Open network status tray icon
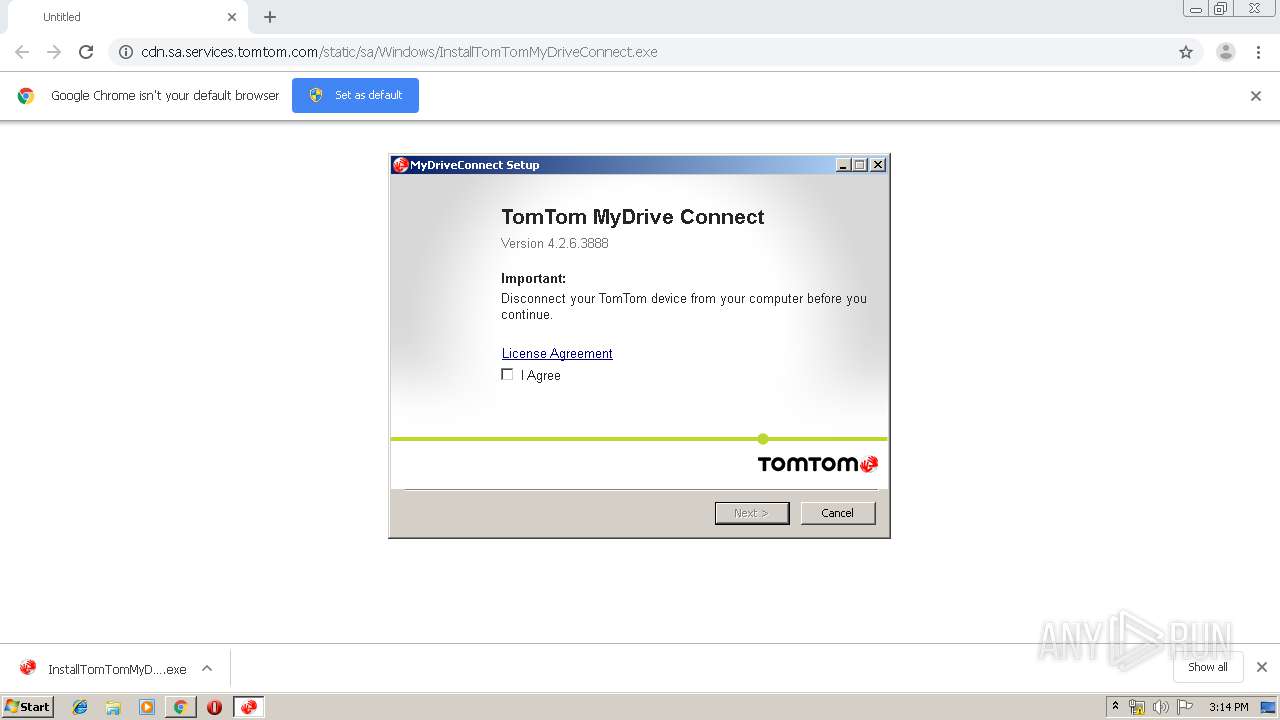Image resolution: width=1280 pixels, height=720 pixels. [1137, 707]
